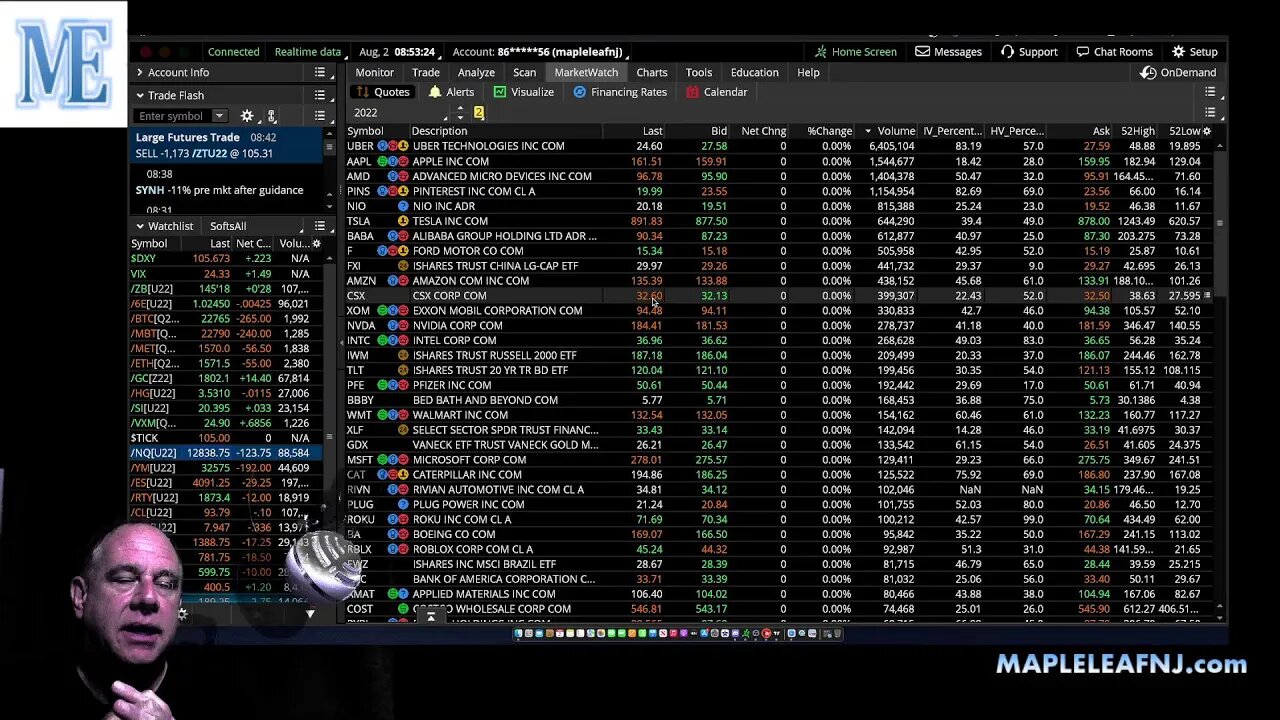Image resolution: width=1280 pixels, height=720 pixels.
Task: Open the Help tab
Action: (808, 73)
